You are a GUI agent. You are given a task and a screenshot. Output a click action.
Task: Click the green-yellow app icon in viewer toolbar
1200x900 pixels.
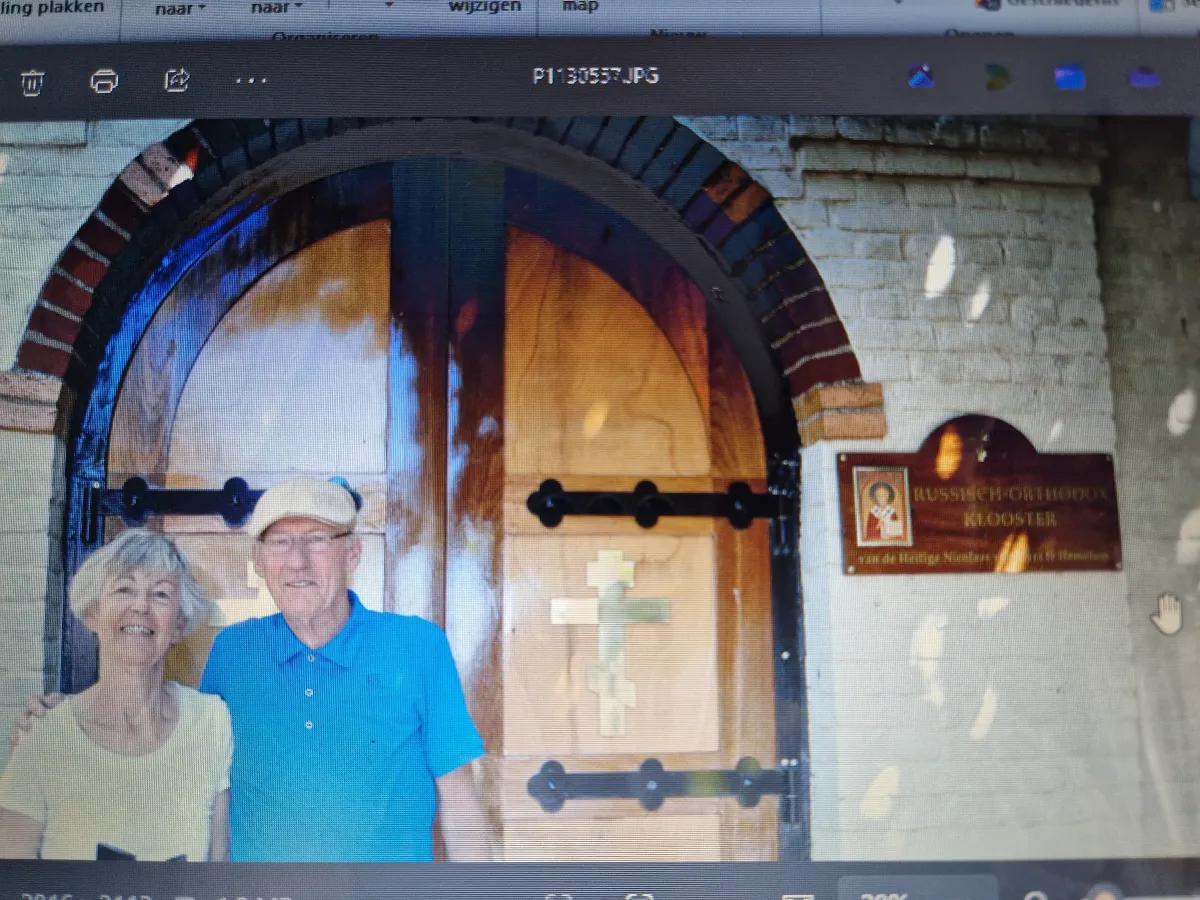(996, 77)
